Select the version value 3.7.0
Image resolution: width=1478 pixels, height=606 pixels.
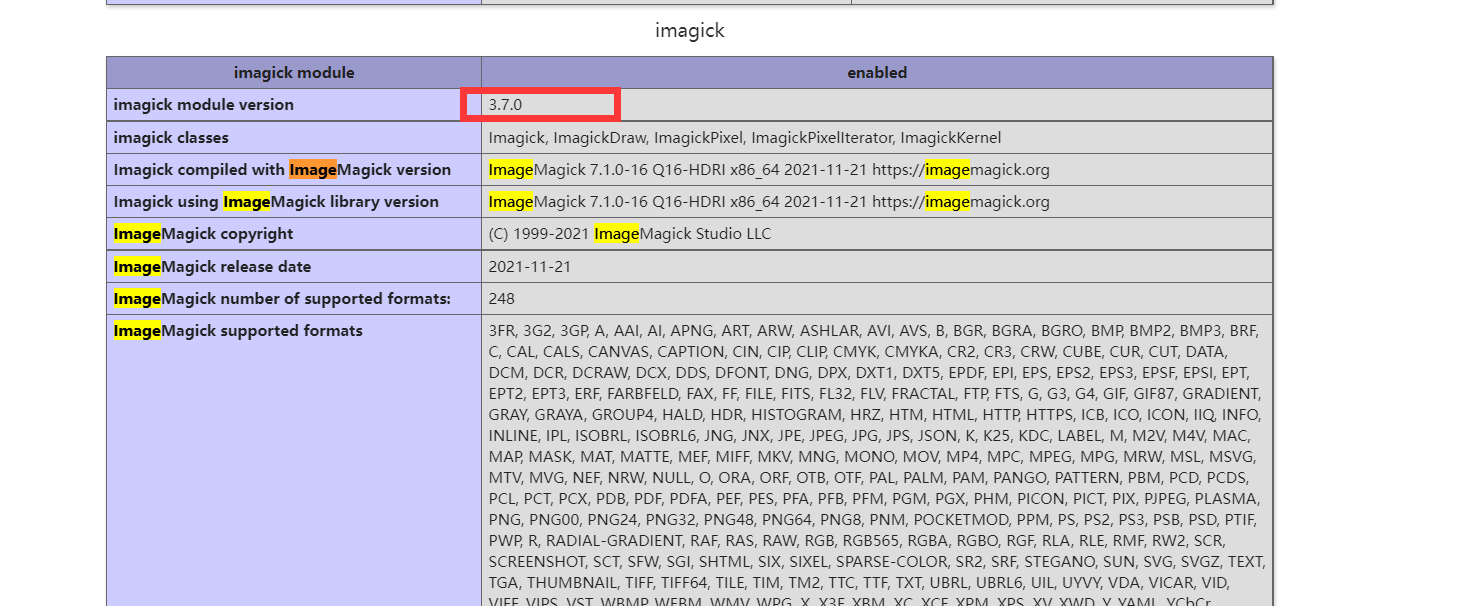pos(505,105)
